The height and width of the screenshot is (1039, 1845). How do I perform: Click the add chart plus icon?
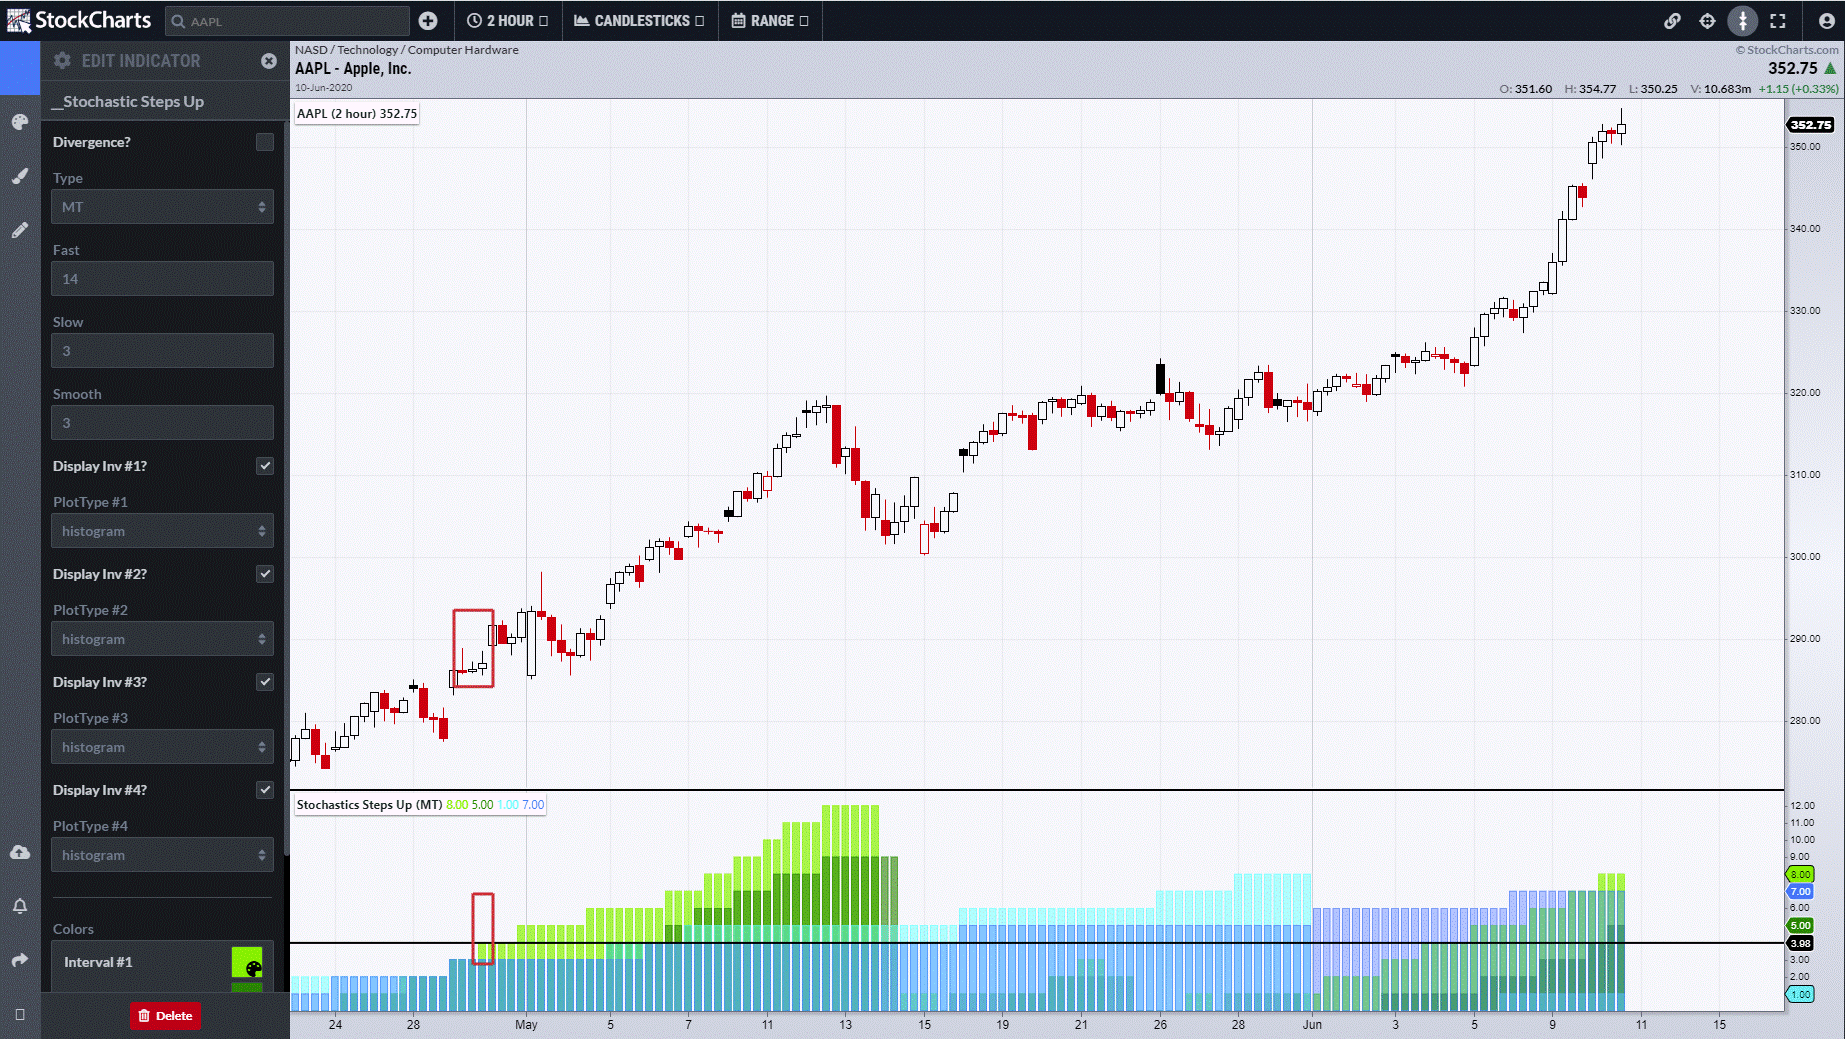coord(428,21)
